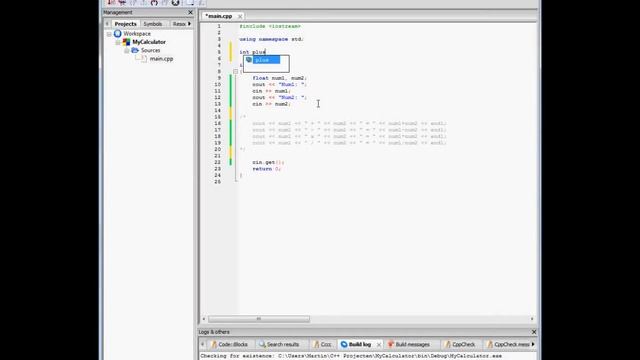Switch to the Build log tab
The width and height of the screenshot is (640, 360).
tap(356, 344)
